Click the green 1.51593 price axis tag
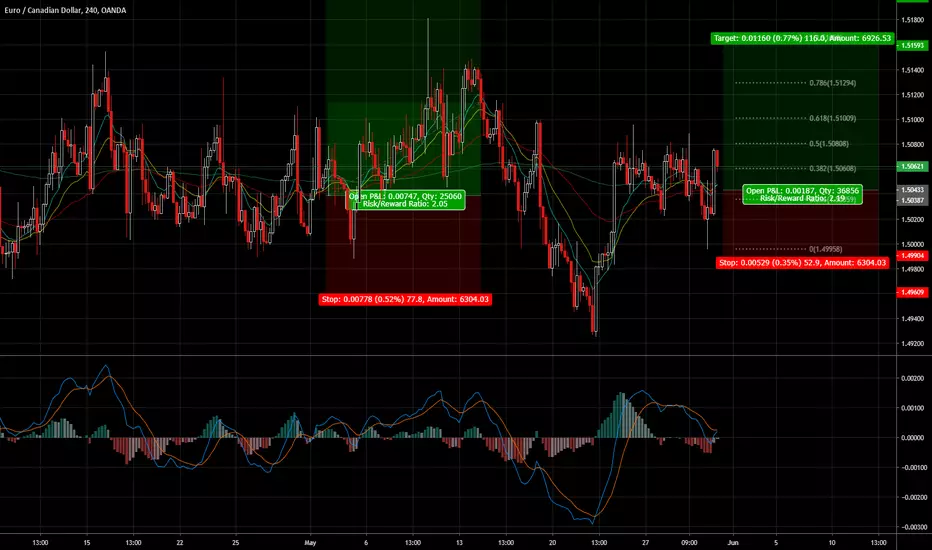 click(912, 45)
